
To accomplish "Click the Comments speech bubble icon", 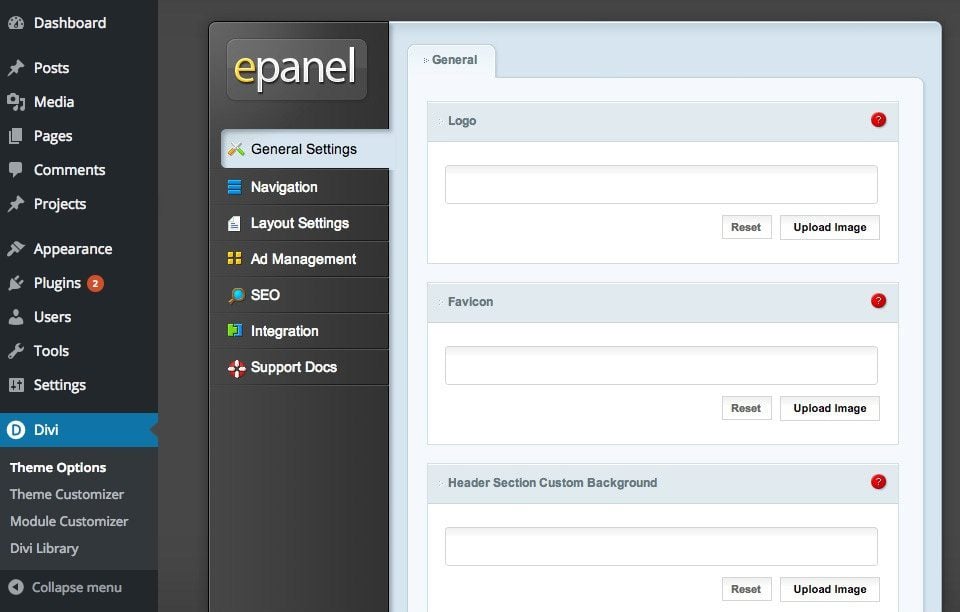I will (x=16, y=170).
